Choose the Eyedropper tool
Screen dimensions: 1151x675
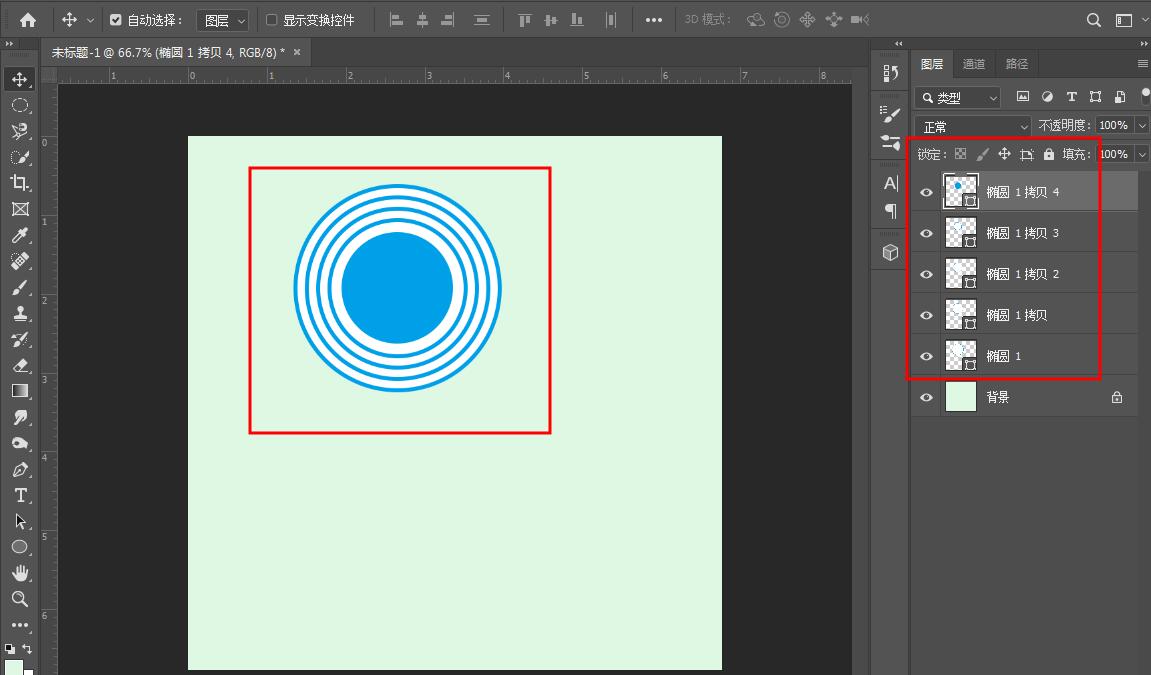(x=20, y=235)
